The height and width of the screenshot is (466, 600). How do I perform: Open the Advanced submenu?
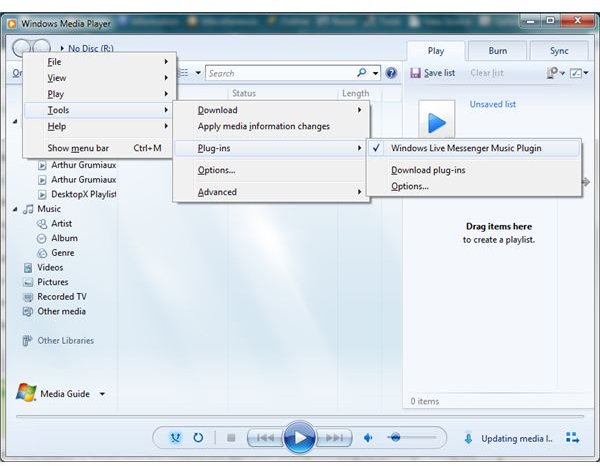[271, 192]
